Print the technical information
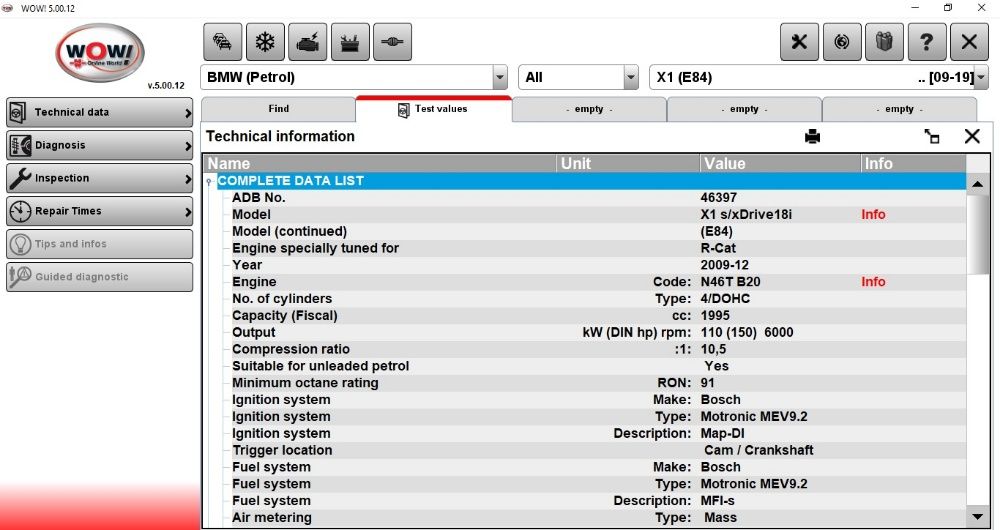This screenshot has height=530, width=1000. click(x=812, y=136)
